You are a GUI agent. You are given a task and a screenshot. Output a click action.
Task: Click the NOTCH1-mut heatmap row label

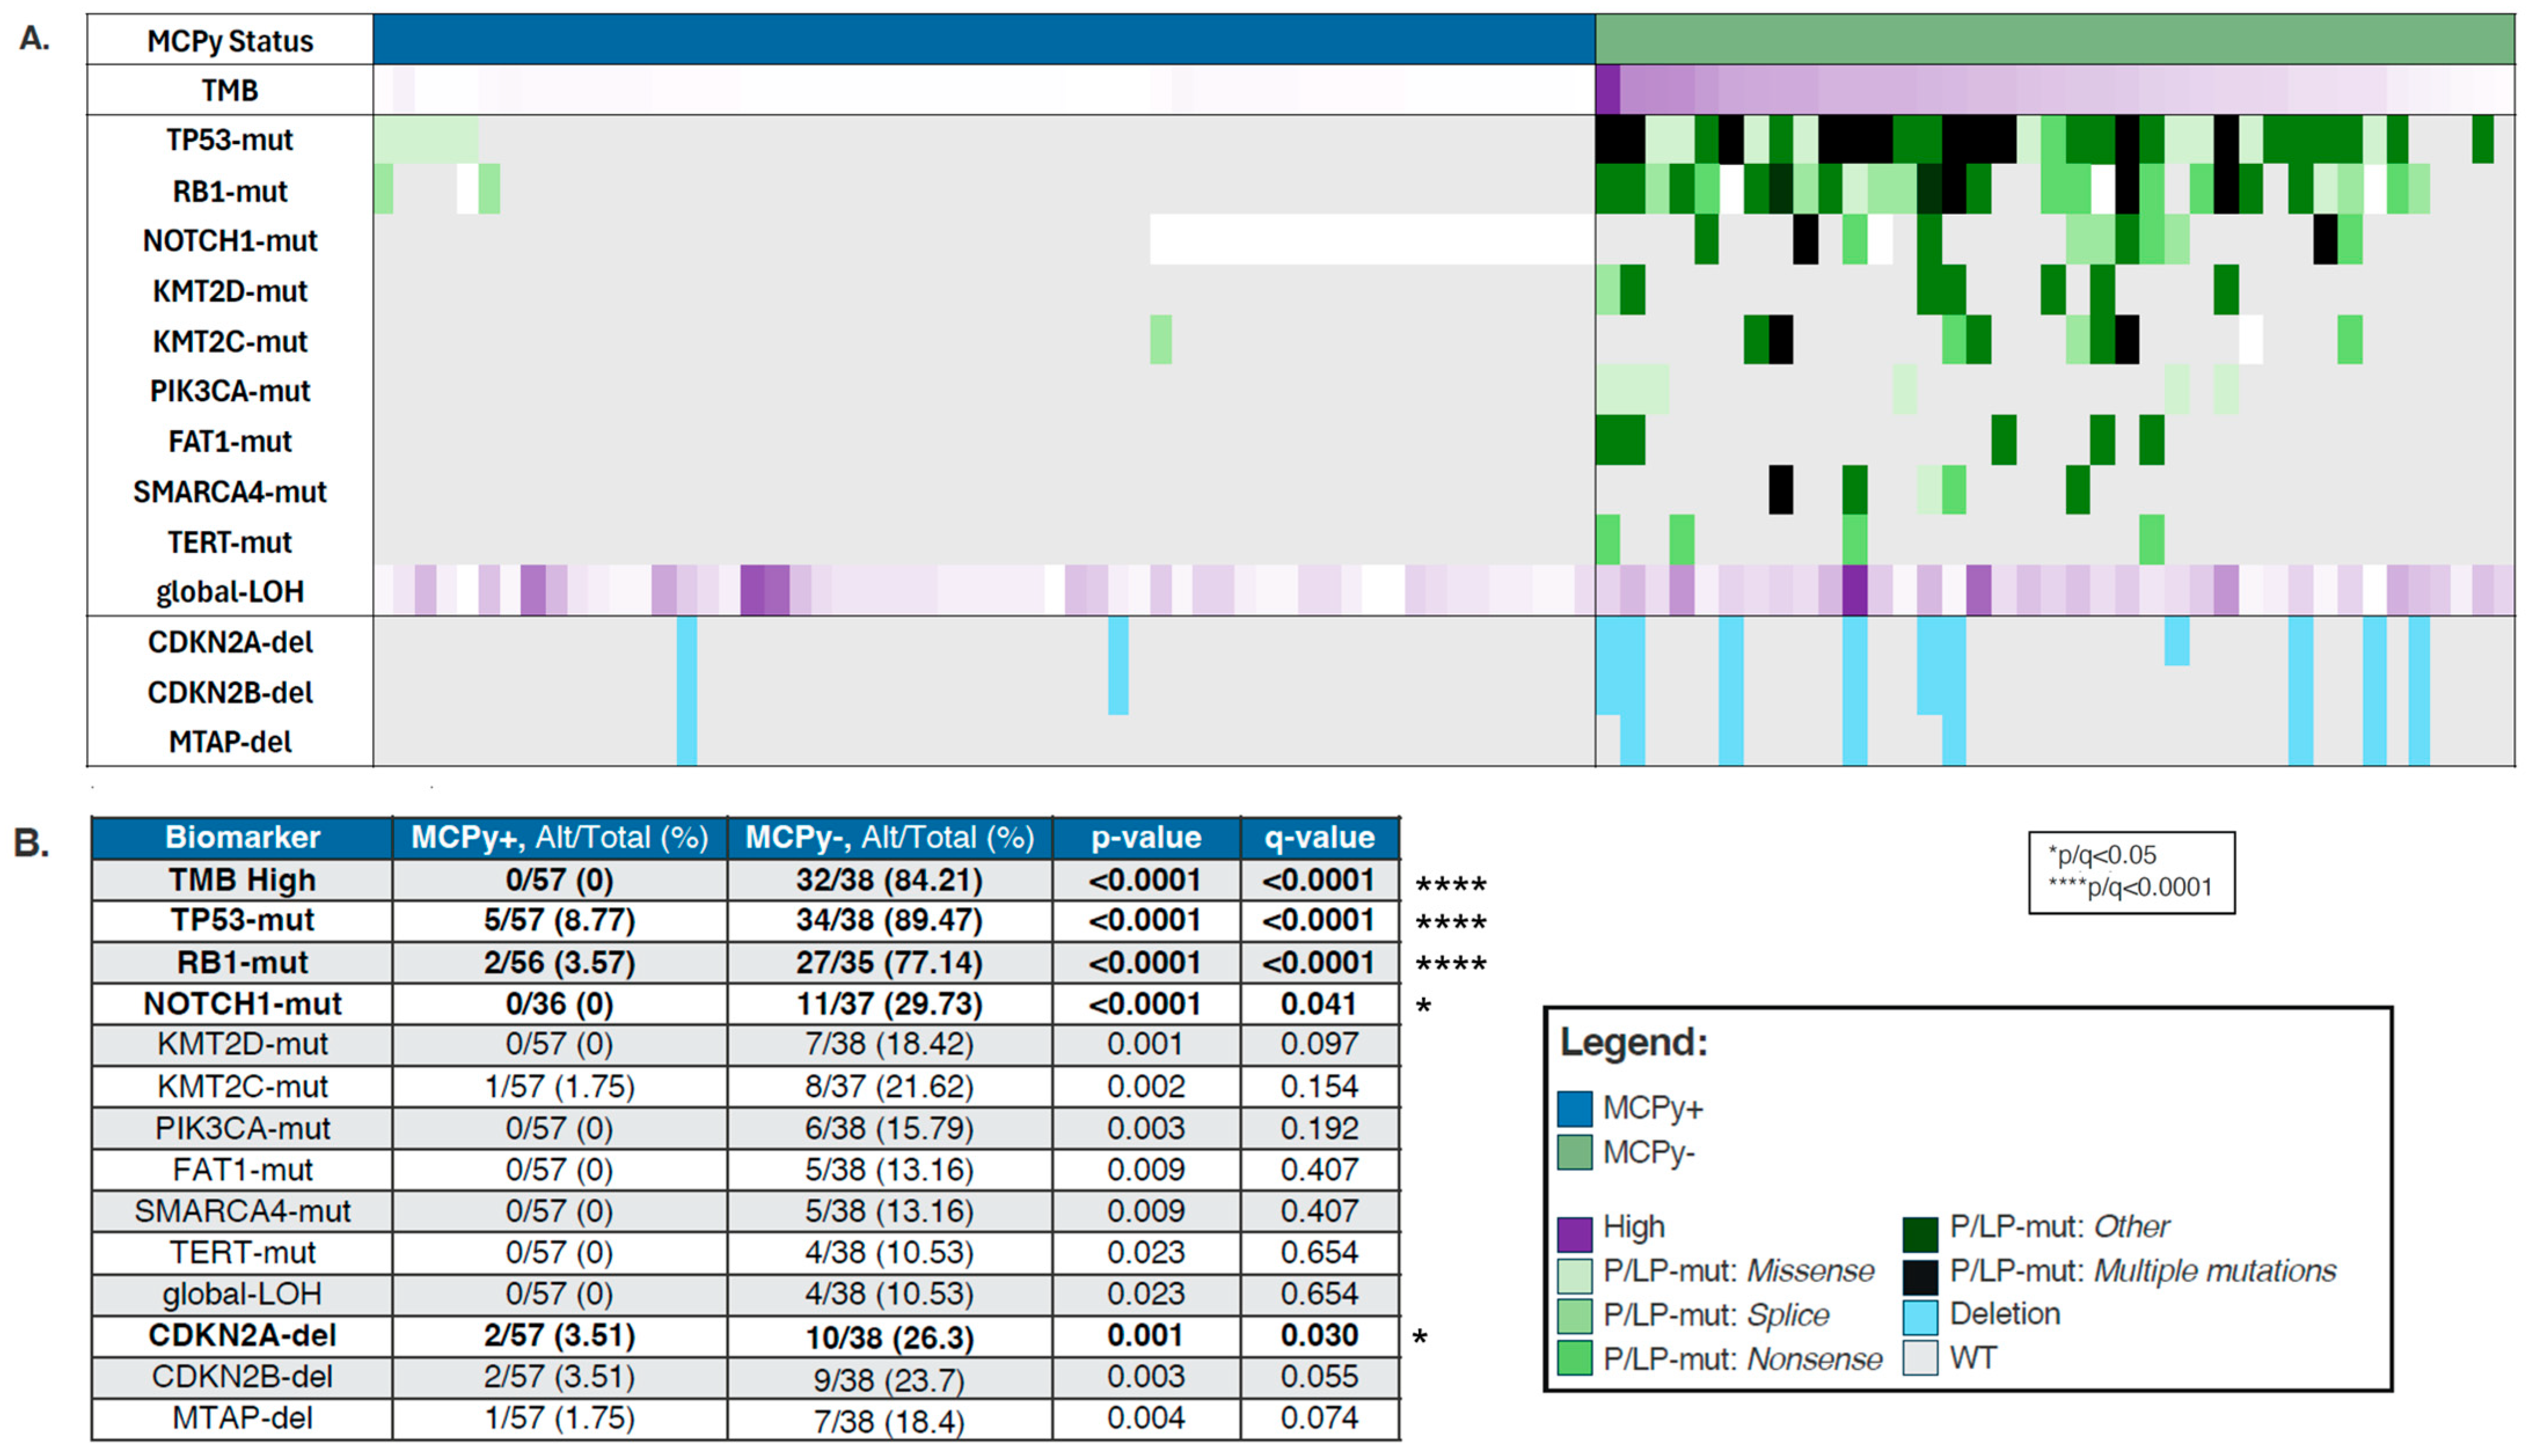pos(229,241)
